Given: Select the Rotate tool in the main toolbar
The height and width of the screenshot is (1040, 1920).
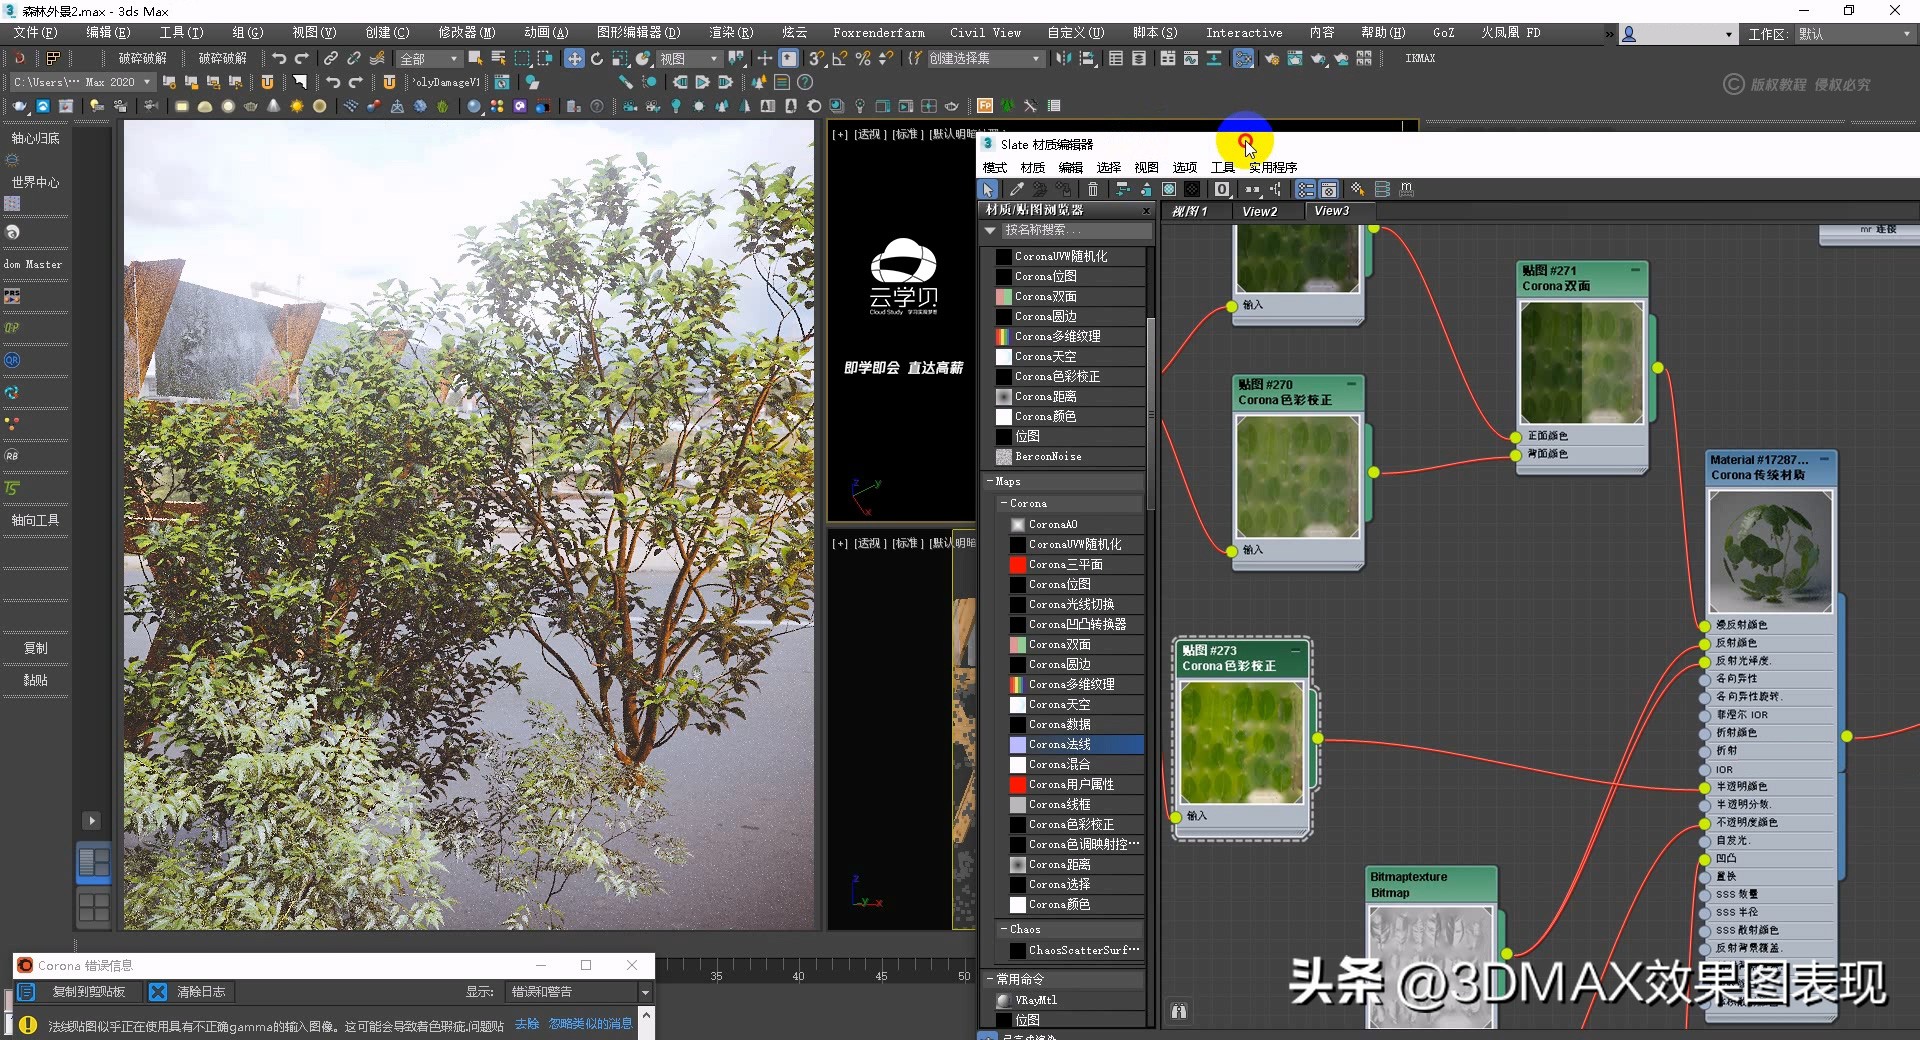Looking at the screenshot, I should (597, 58).
